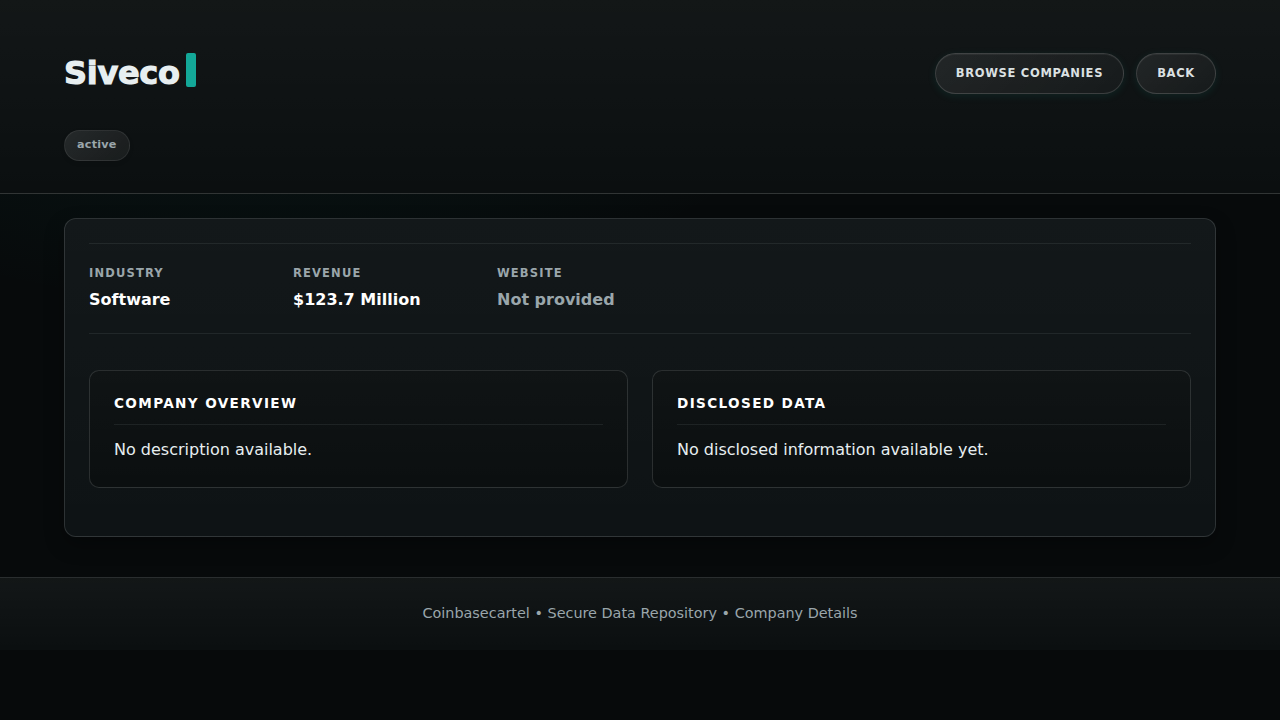The image size is (1280, 720).
Task: Click the Disclosed Data heading
Action: click(751, 403)
